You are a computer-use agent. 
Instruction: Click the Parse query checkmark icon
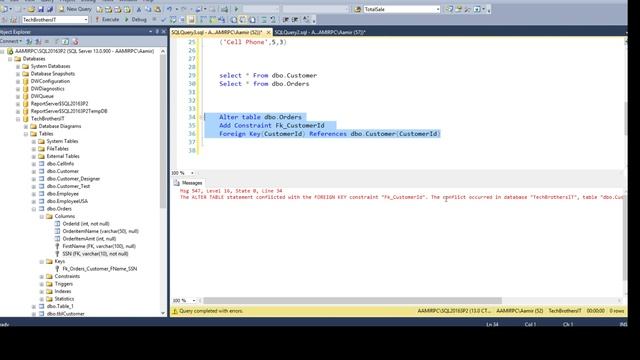click(x=164, y=20)
